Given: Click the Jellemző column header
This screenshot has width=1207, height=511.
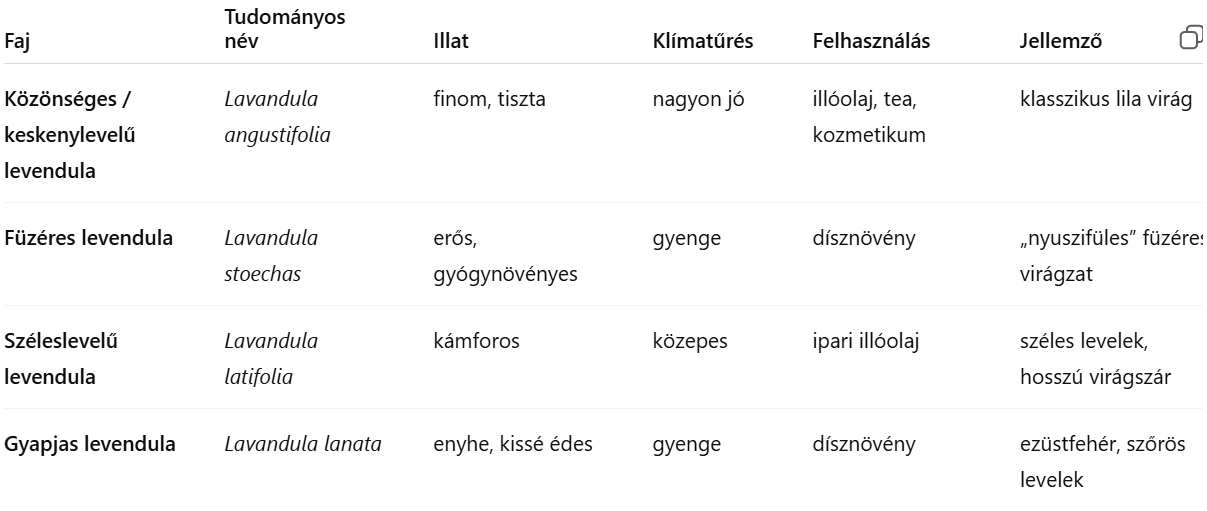Looking at the screenshot, I should coord(1058,42).
